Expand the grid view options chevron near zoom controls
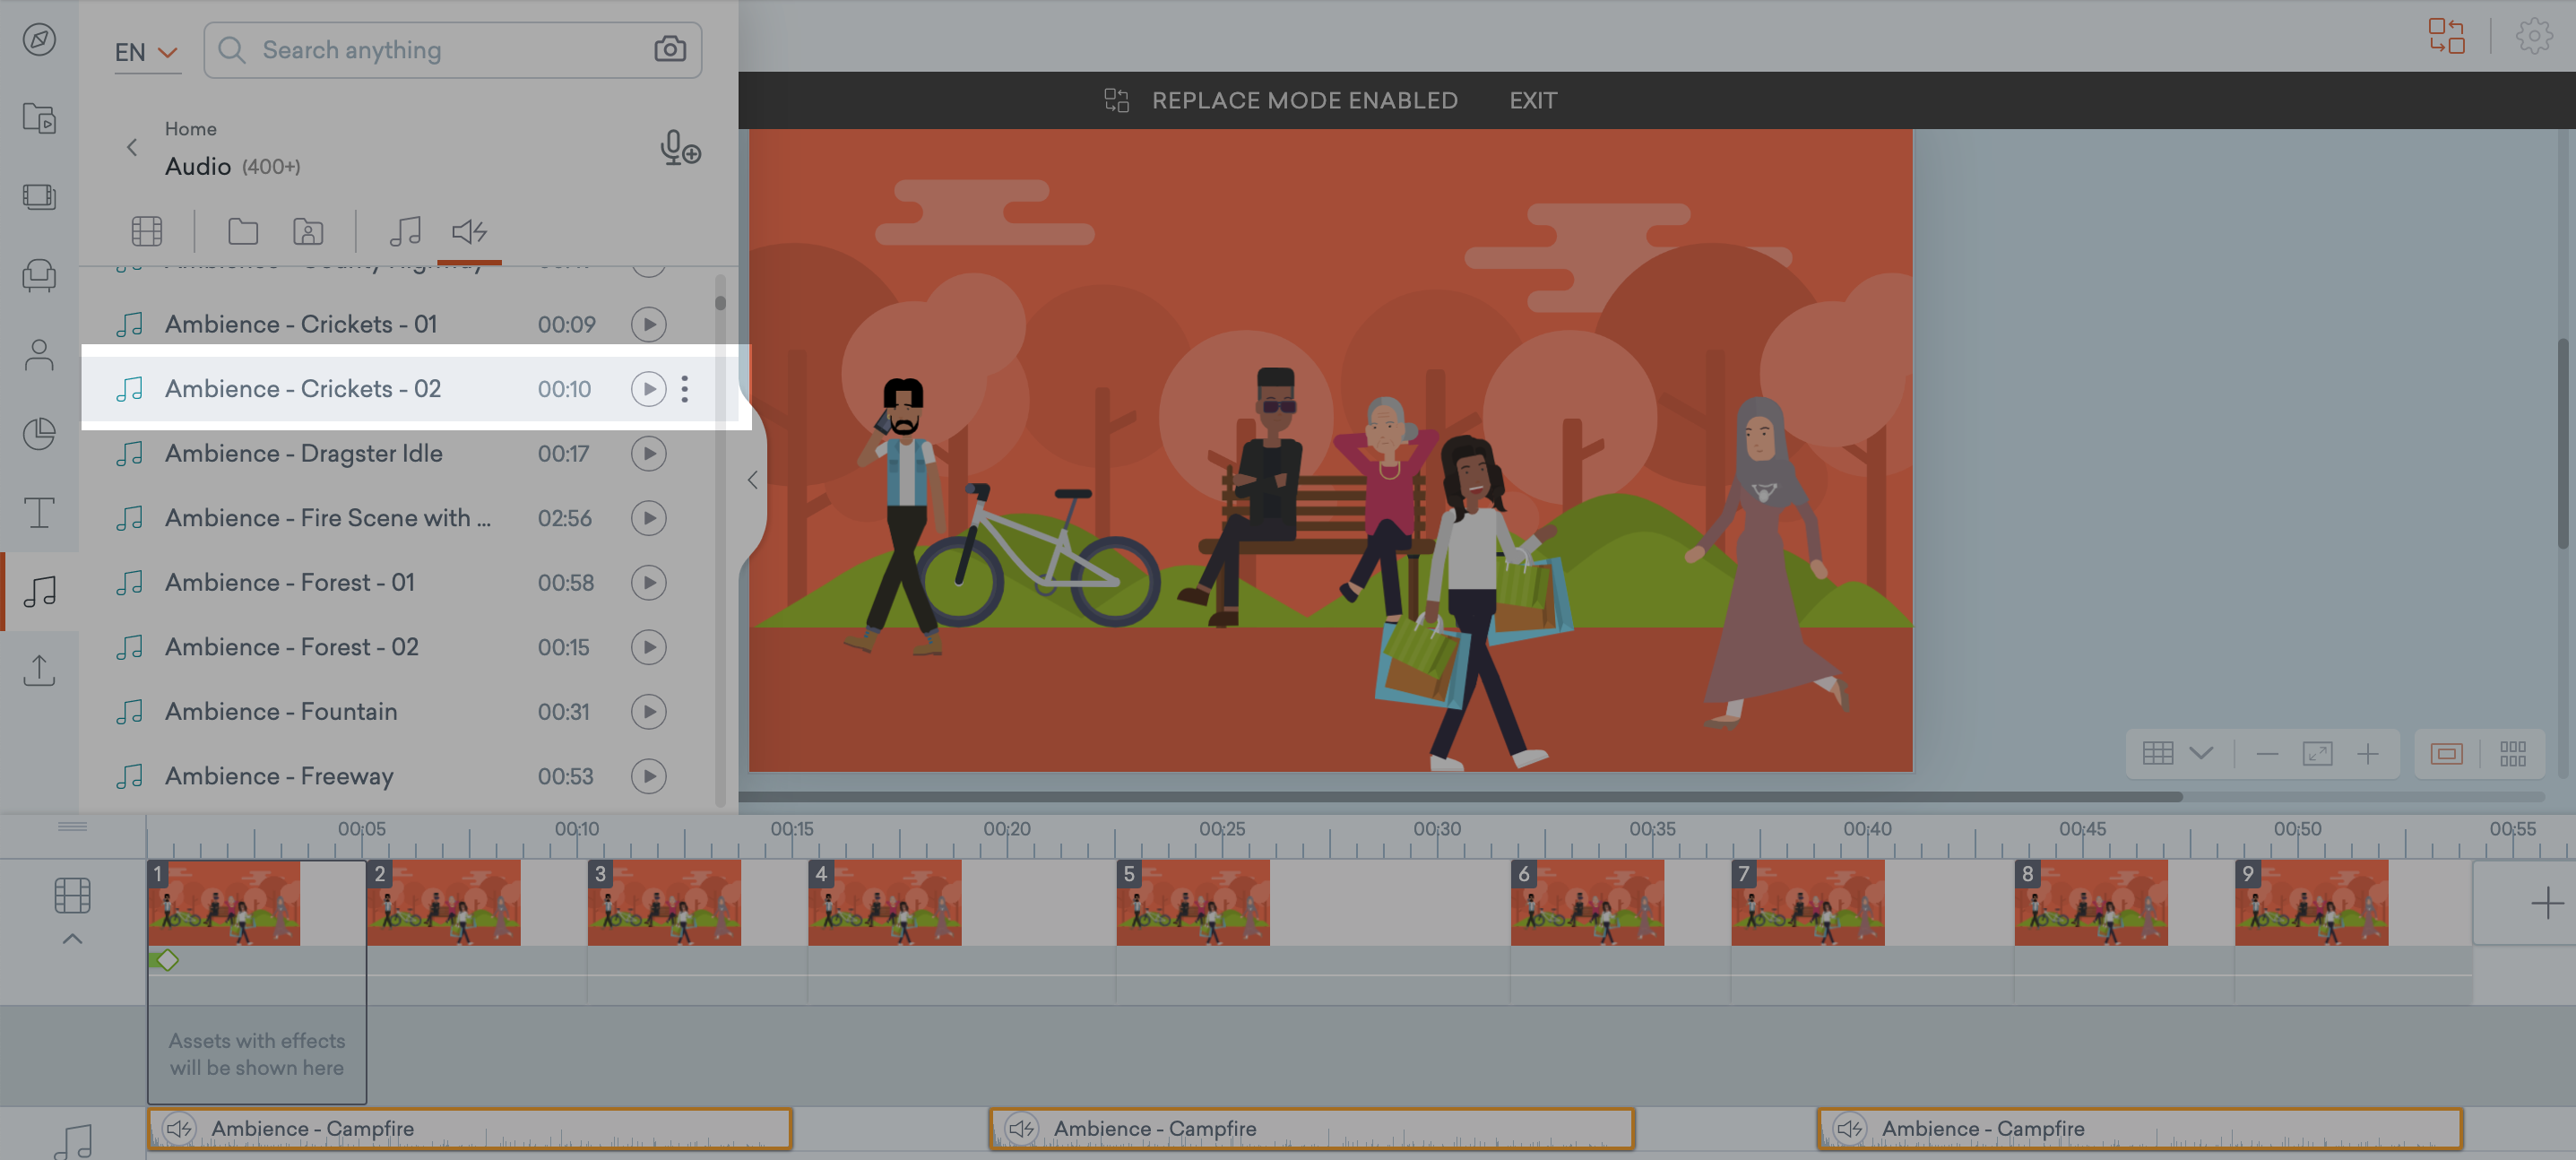The image size is (2576, 1160). point(2201,753)
